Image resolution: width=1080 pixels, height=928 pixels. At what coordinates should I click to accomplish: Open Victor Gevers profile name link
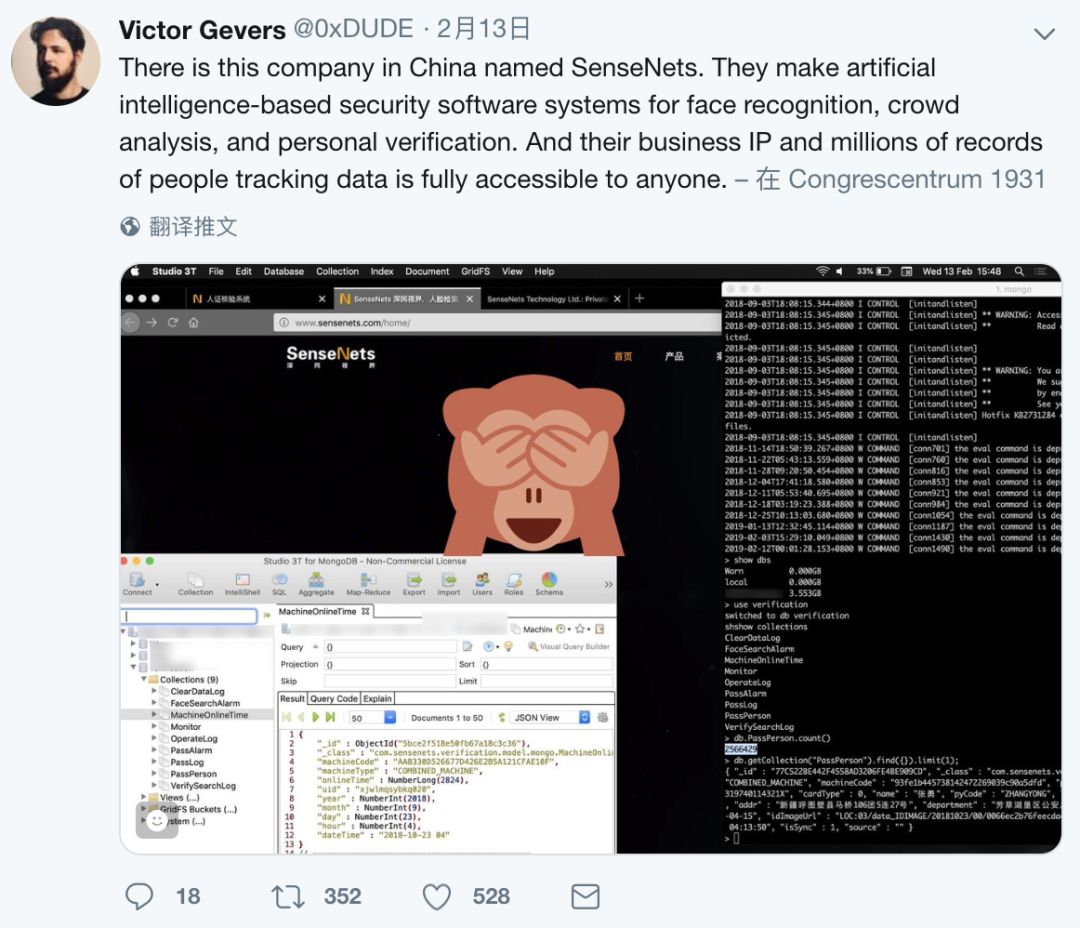coord(202,30)
